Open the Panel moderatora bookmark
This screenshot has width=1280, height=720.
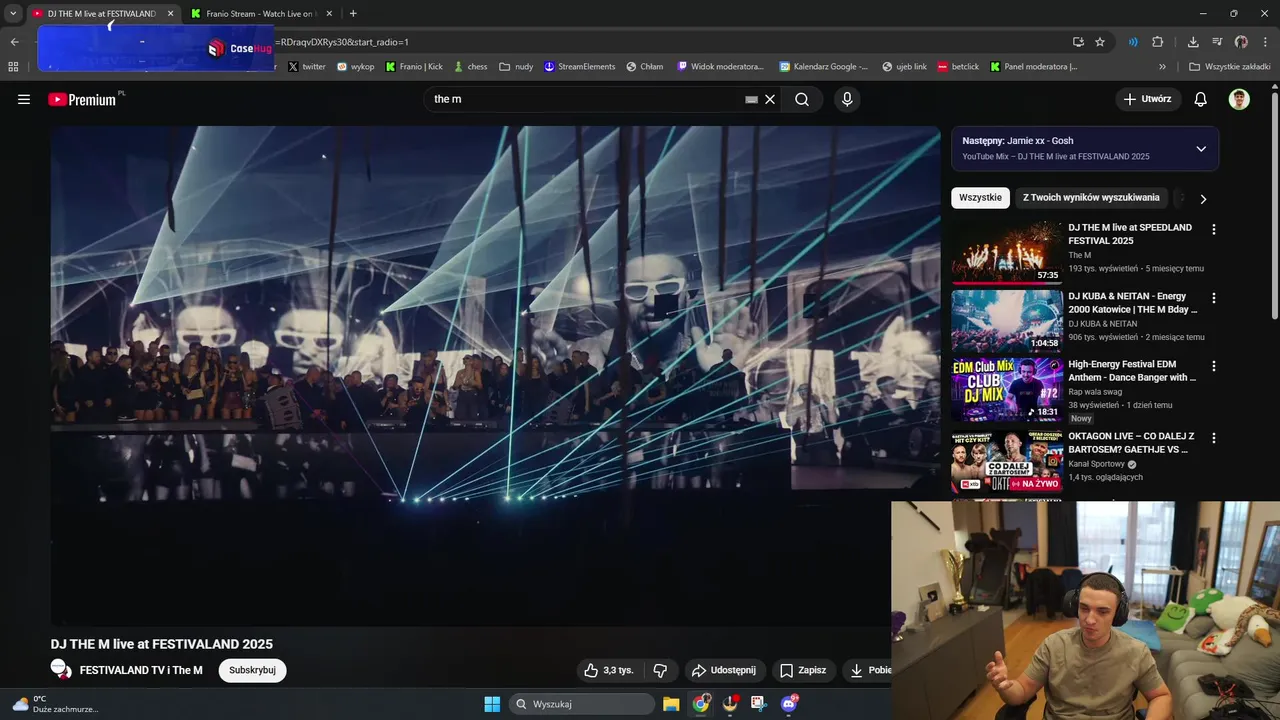click(x=1034, y=67)
